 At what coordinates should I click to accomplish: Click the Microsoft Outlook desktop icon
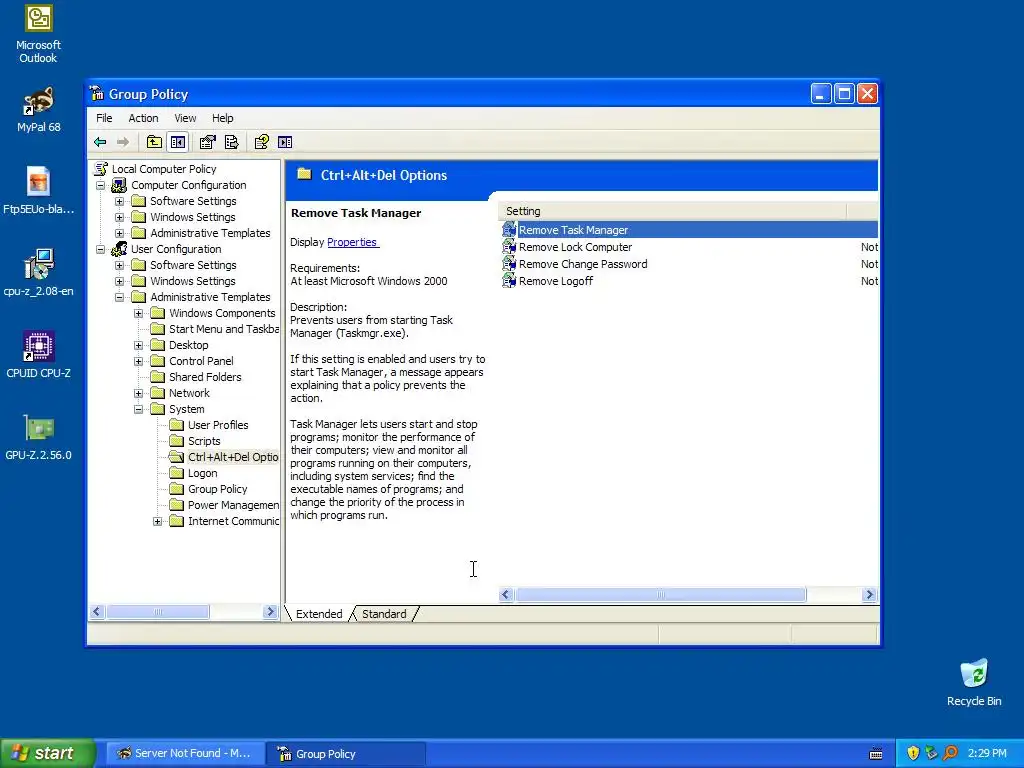click(x=39, y=34)
